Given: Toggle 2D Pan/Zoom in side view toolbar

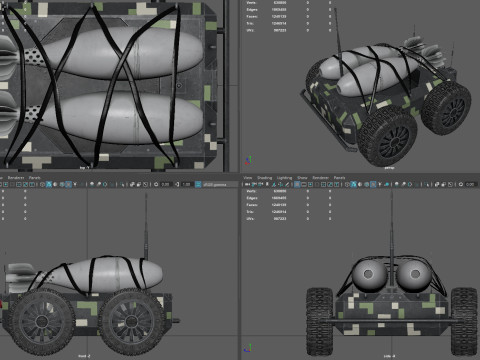Looking at the screenshot, I should click(x=280, y=184).
